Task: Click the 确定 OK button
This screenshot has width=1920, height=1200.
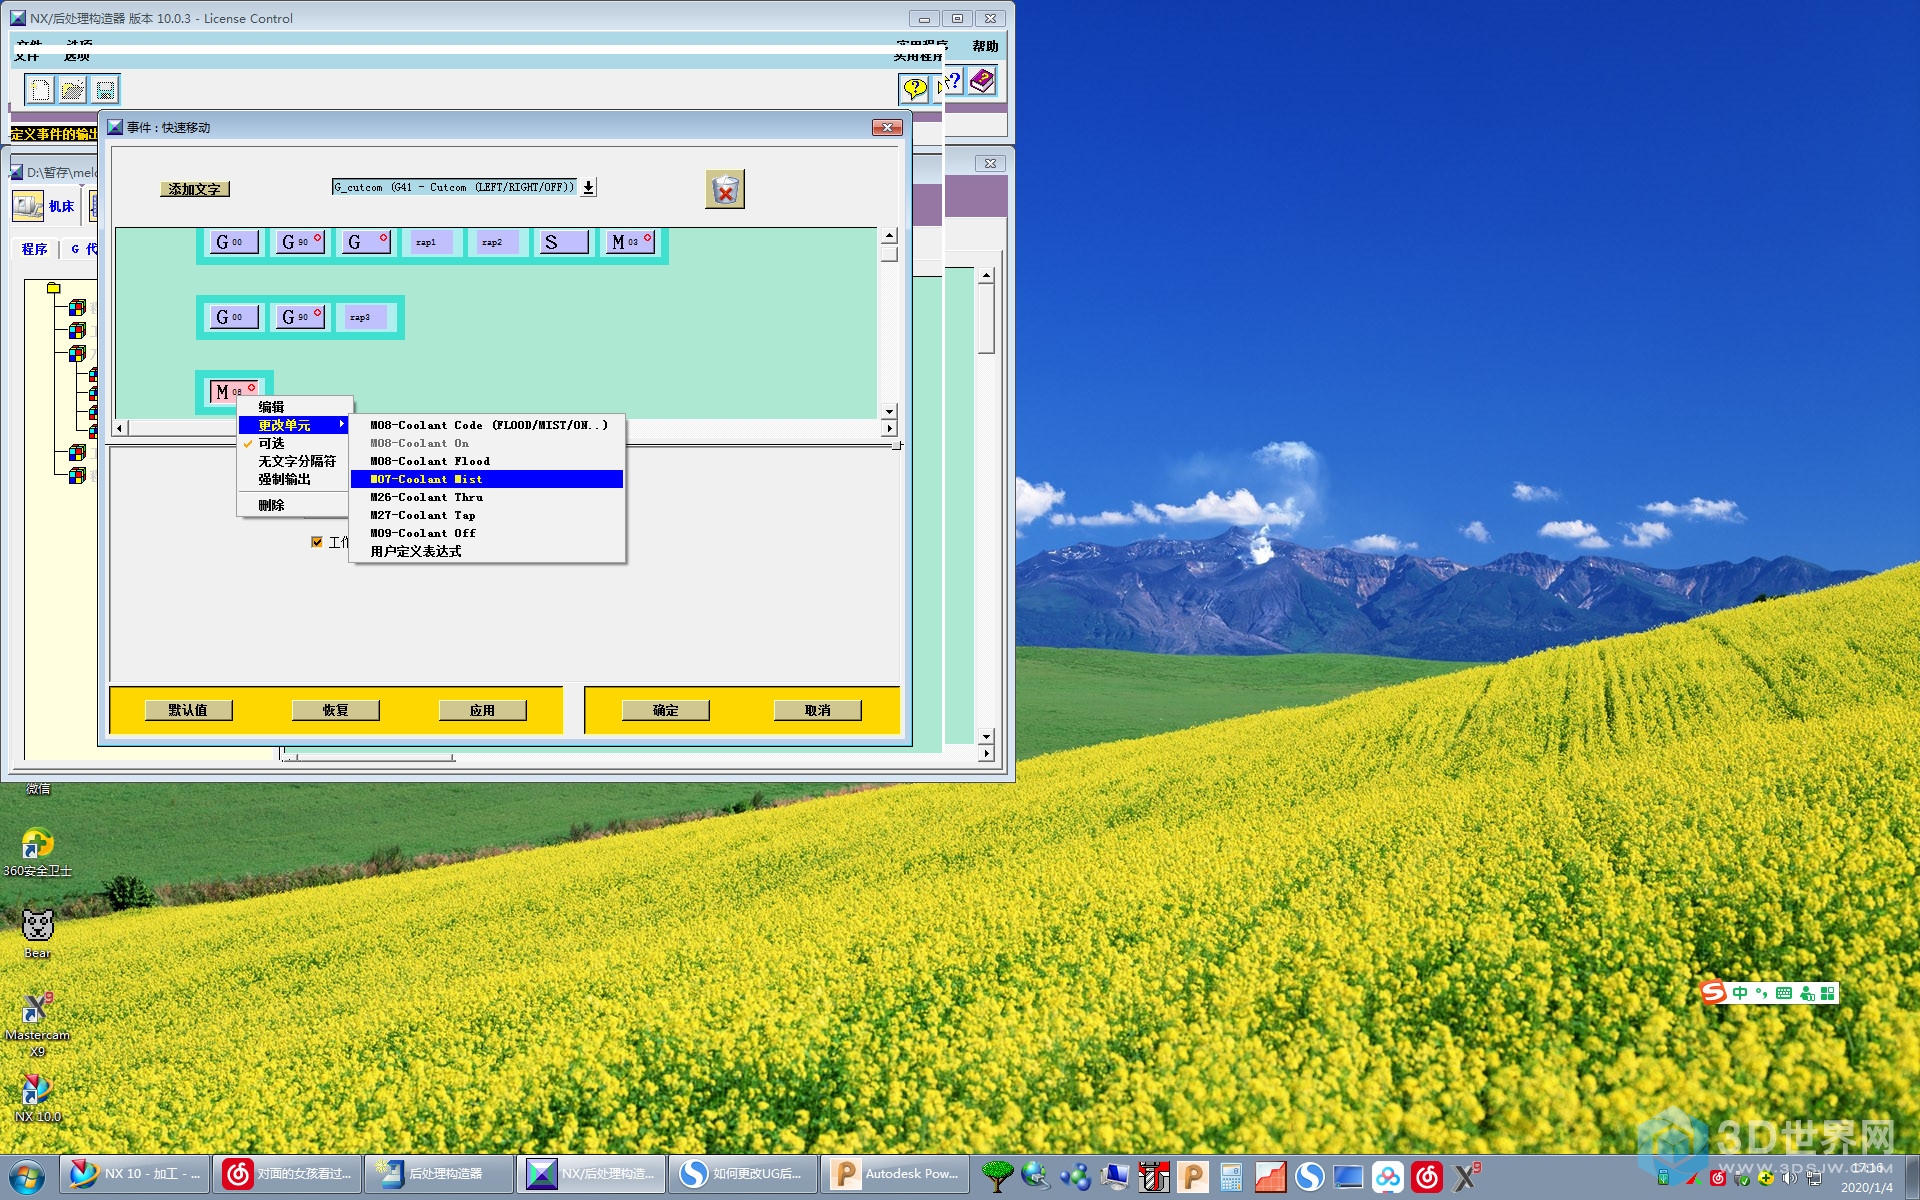Action: [665, 710]
